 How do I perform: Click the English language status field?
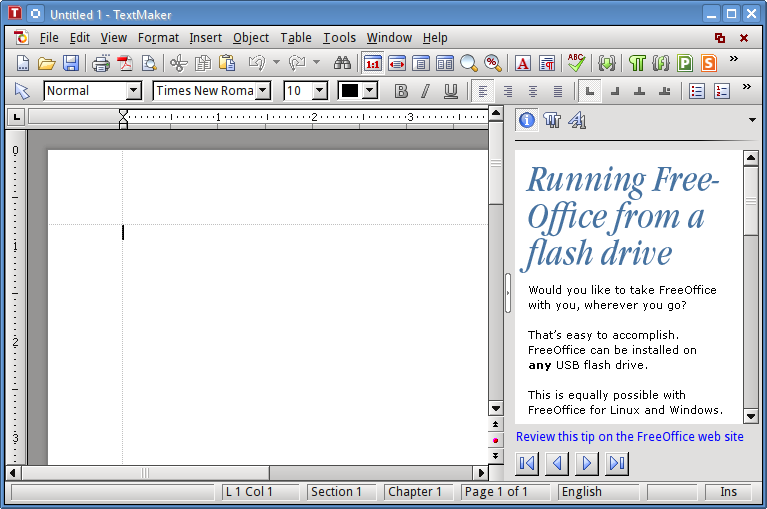599,492
